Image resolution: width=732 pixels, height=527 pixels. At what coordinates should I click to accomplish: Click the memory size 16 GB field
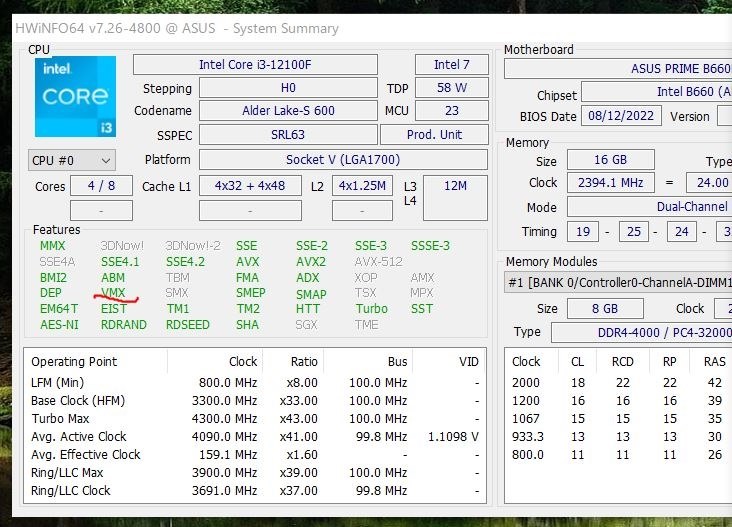tap(611, 160)
